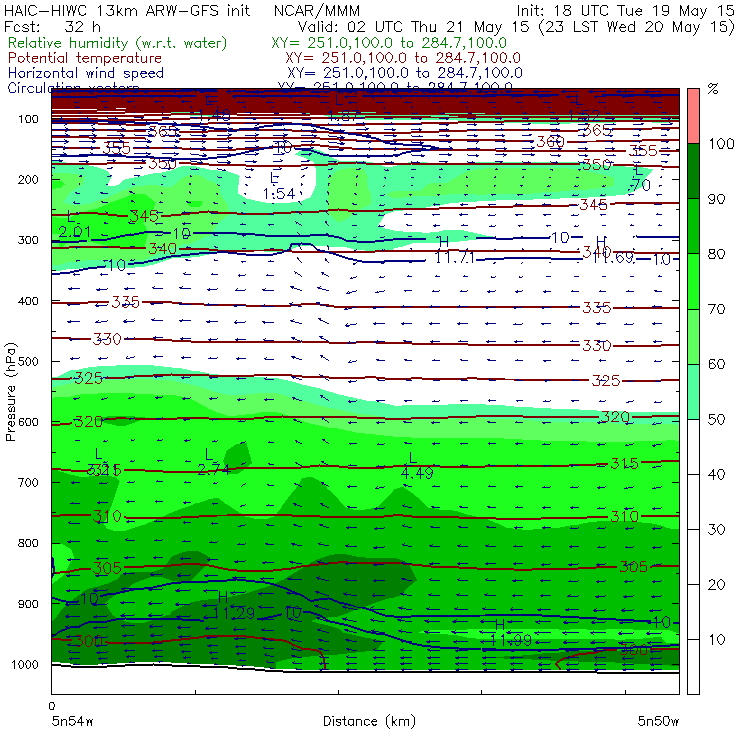Pick the light green 60–70% color bar segment

[x=693, y=336]
